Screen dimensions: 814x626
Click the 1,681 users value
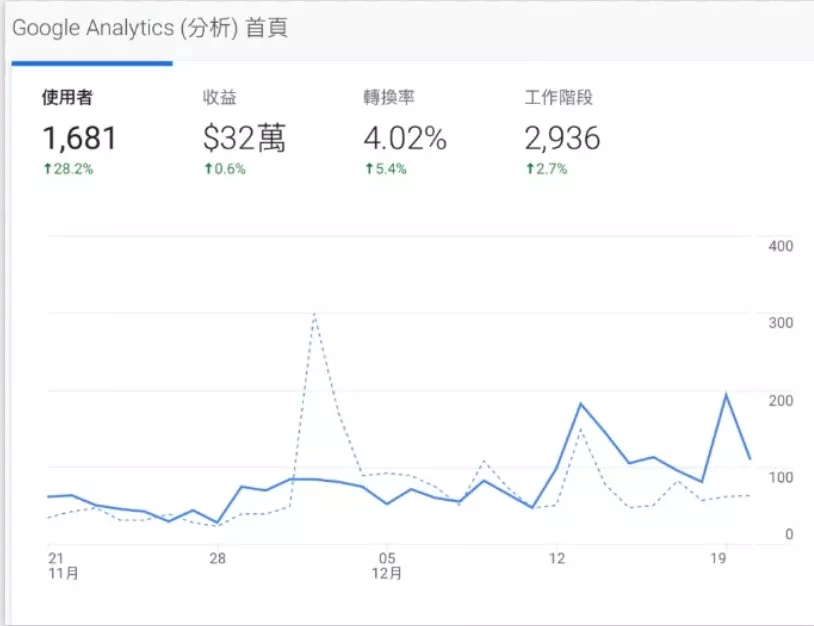[x=80, y=138]
